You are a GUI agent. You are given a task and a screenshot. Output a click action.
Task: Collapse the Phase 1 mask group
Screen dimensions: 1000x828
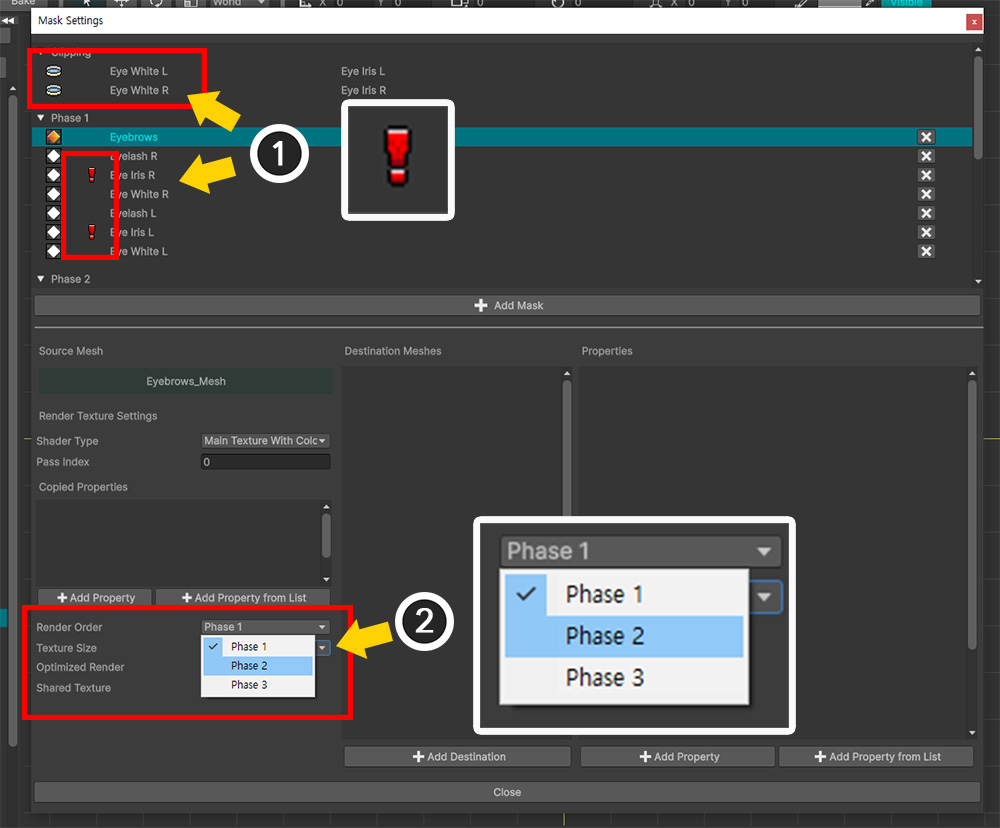point(41,118)
